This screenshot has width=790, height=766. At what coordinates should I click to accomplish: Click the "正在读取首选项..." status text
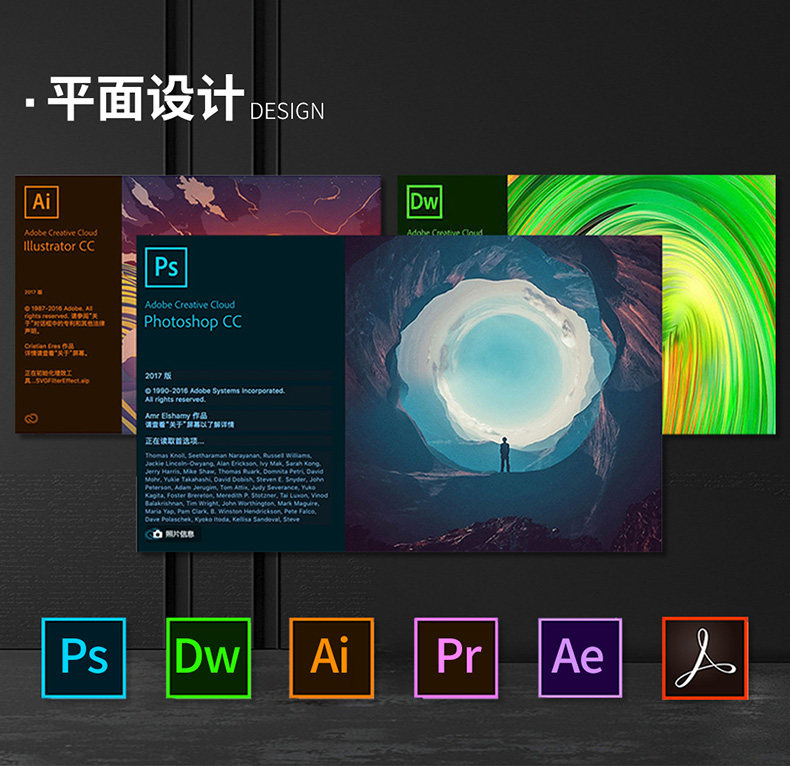click(174, 441)
